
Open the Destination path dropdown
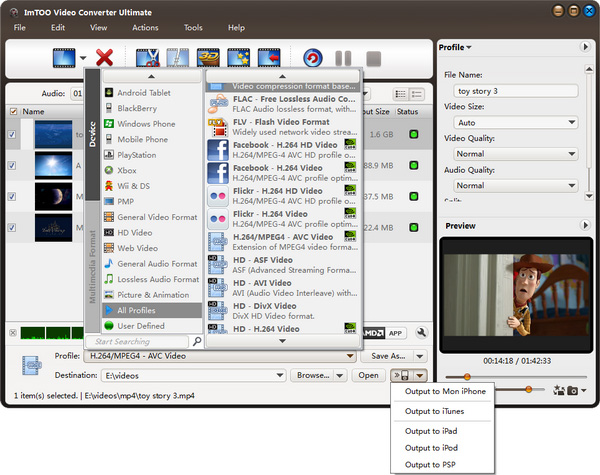click(x=280, y=375)
